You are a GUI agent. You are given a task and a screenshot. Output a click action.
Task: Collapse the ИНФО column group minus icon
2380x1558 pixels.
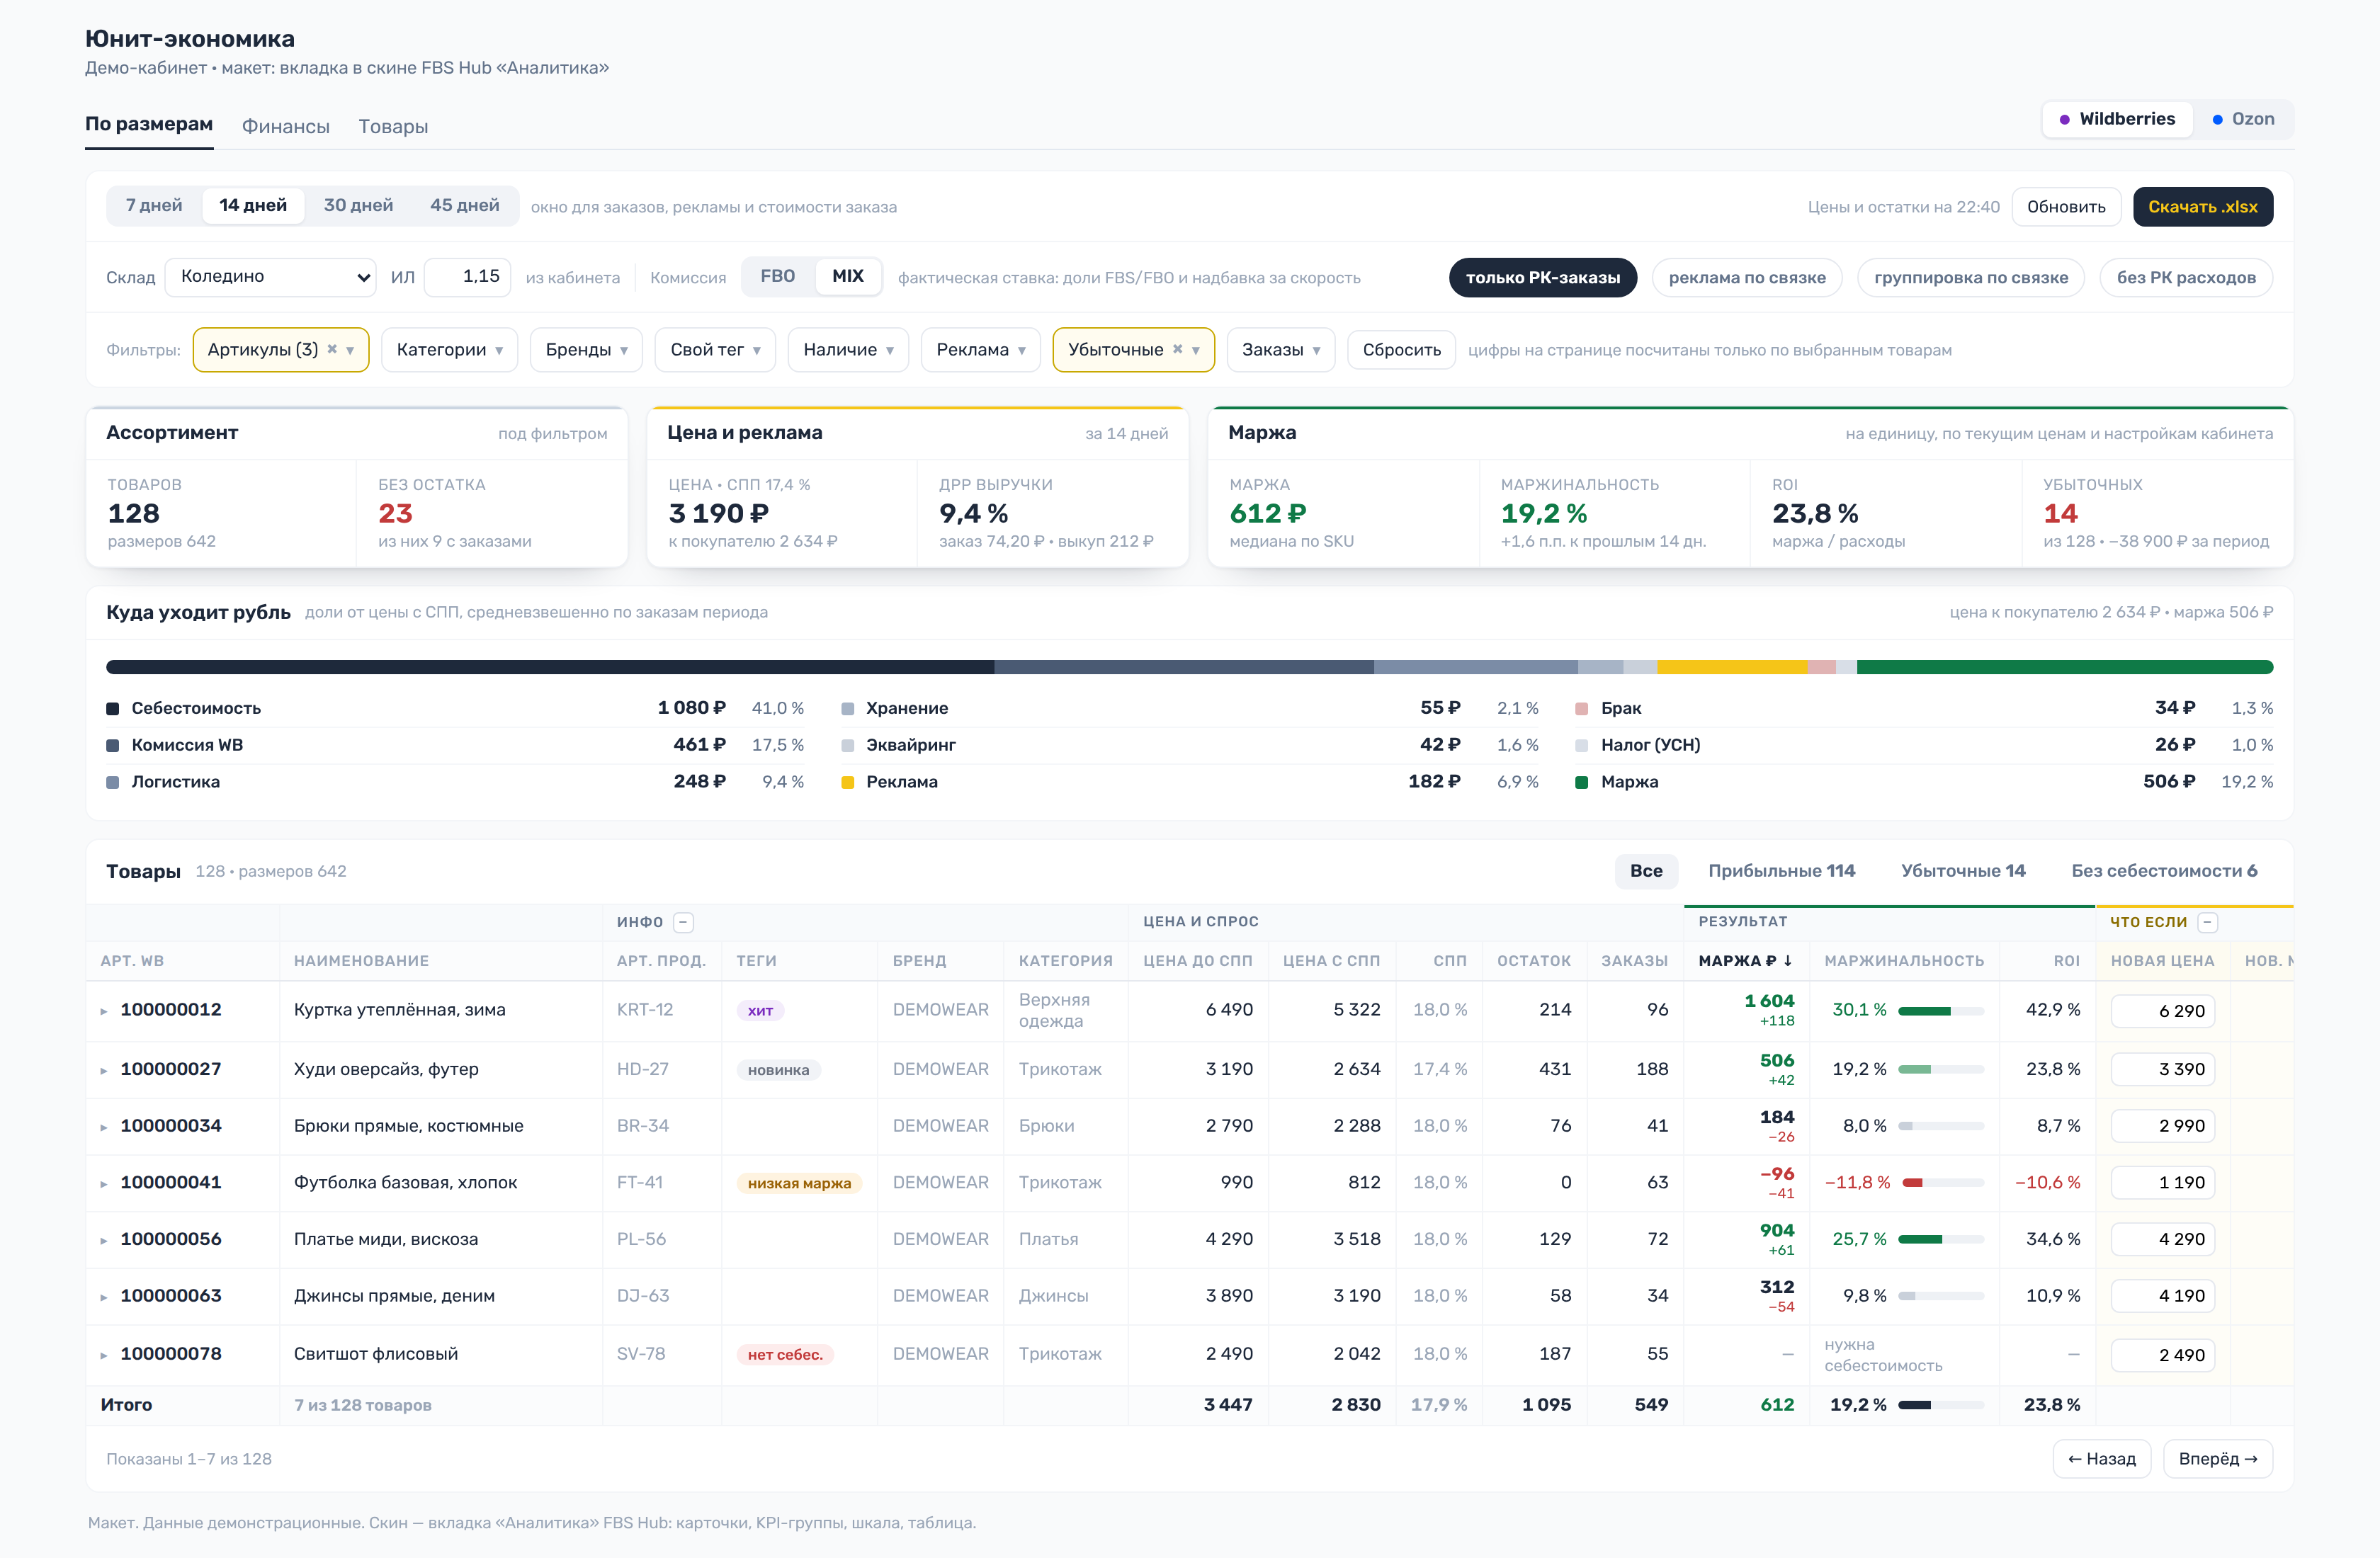(683, 922)
